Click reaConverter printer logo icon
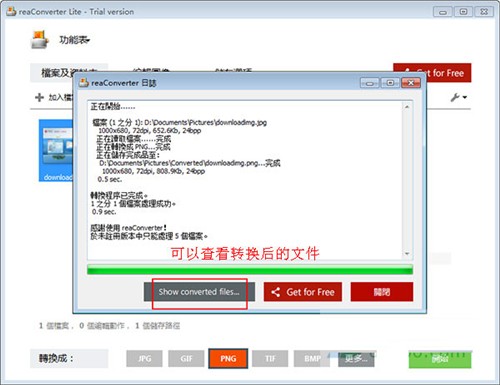The height and width of the screenshot is (385, 500). coord(40,40)
